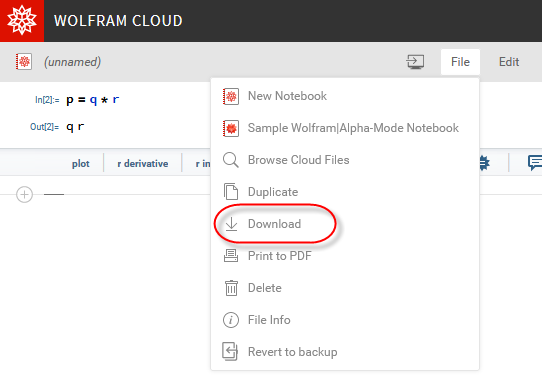Screen dimensions: 542x382
Task: Choose Duplicate in File menu
Action: click(345, 192)
